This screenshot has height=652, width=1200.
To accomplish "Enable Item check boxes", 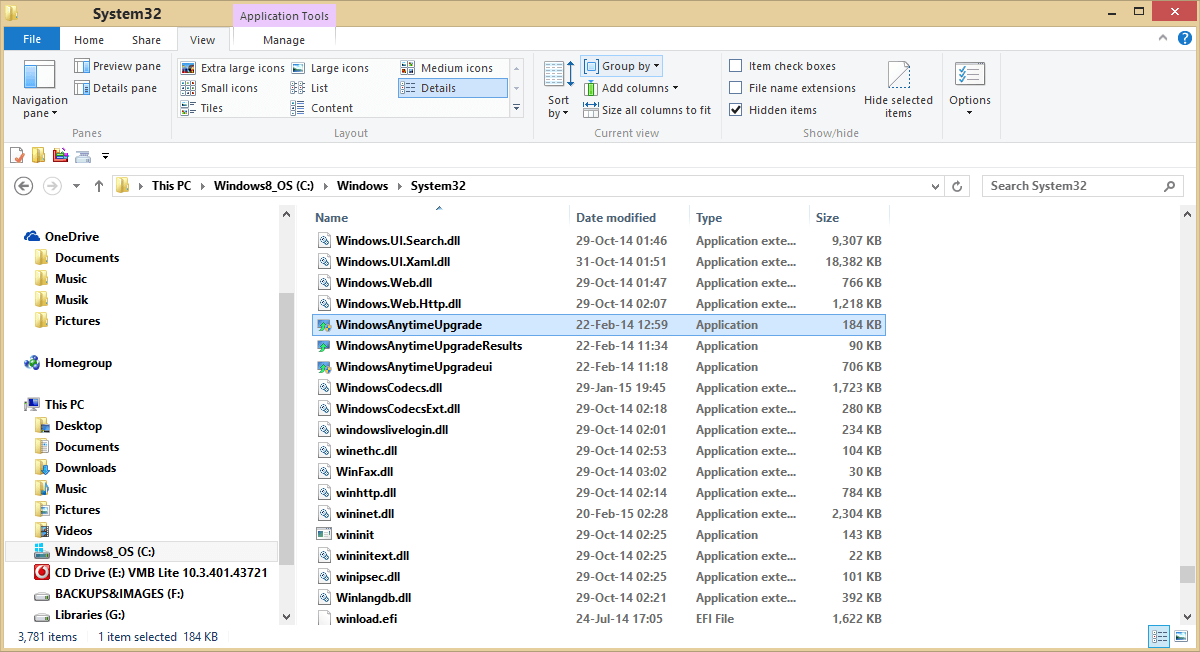I will [782, 66].
